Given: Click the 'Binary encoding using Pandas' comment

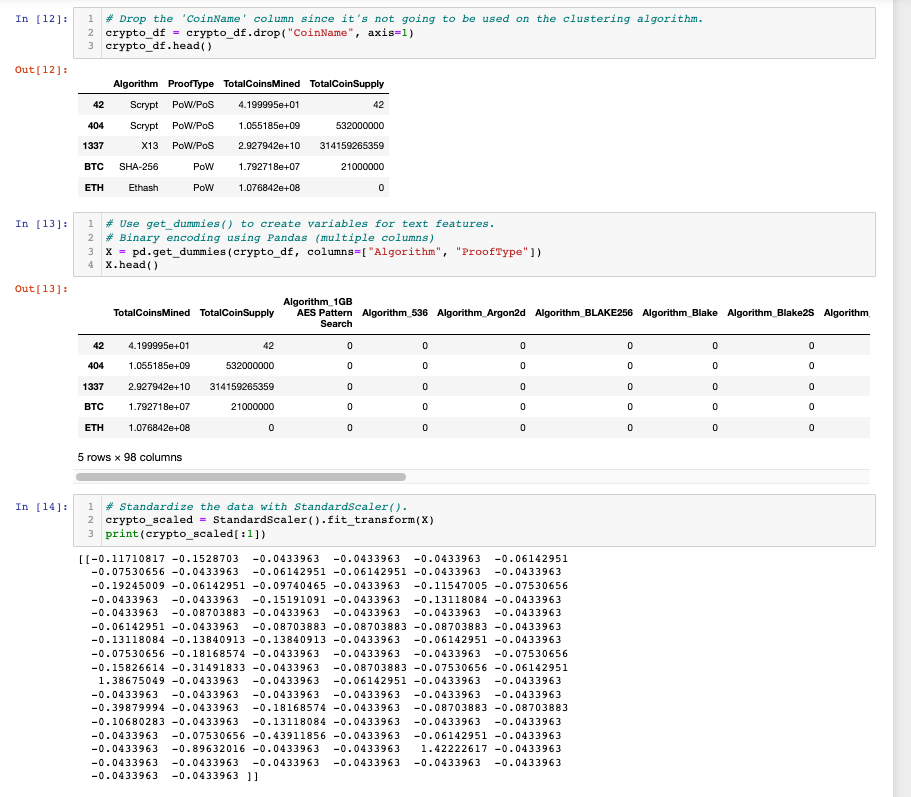Looking at the screenshot, I should 270,238.
